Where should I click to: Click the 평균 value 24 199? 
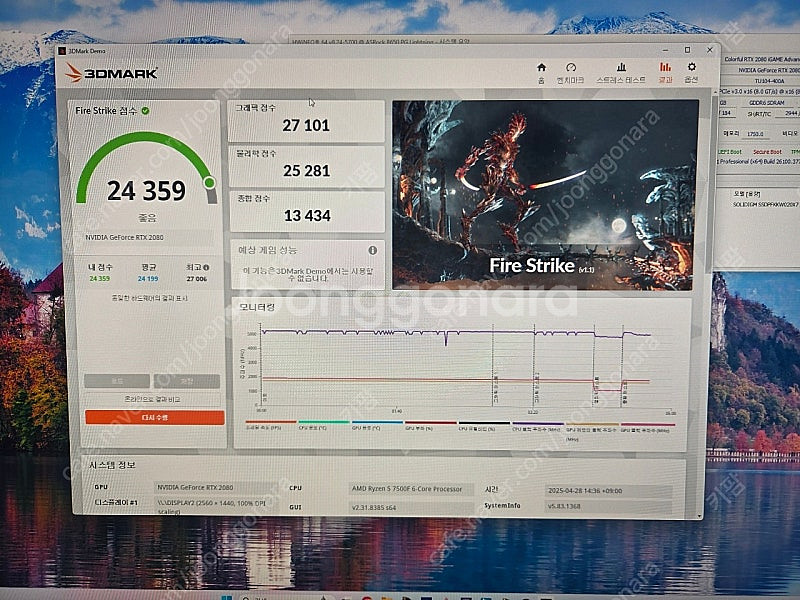click(x=148, y=279)
